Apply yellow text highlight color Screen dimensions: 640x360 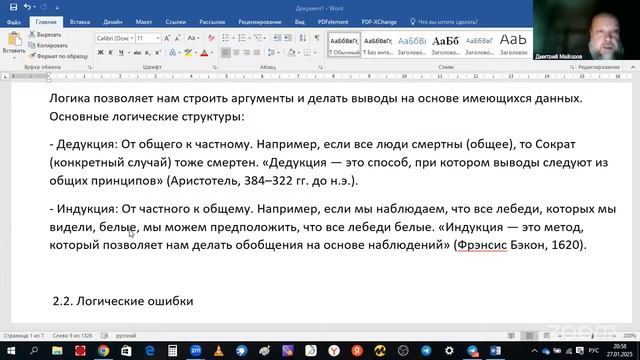pos(188,53)
